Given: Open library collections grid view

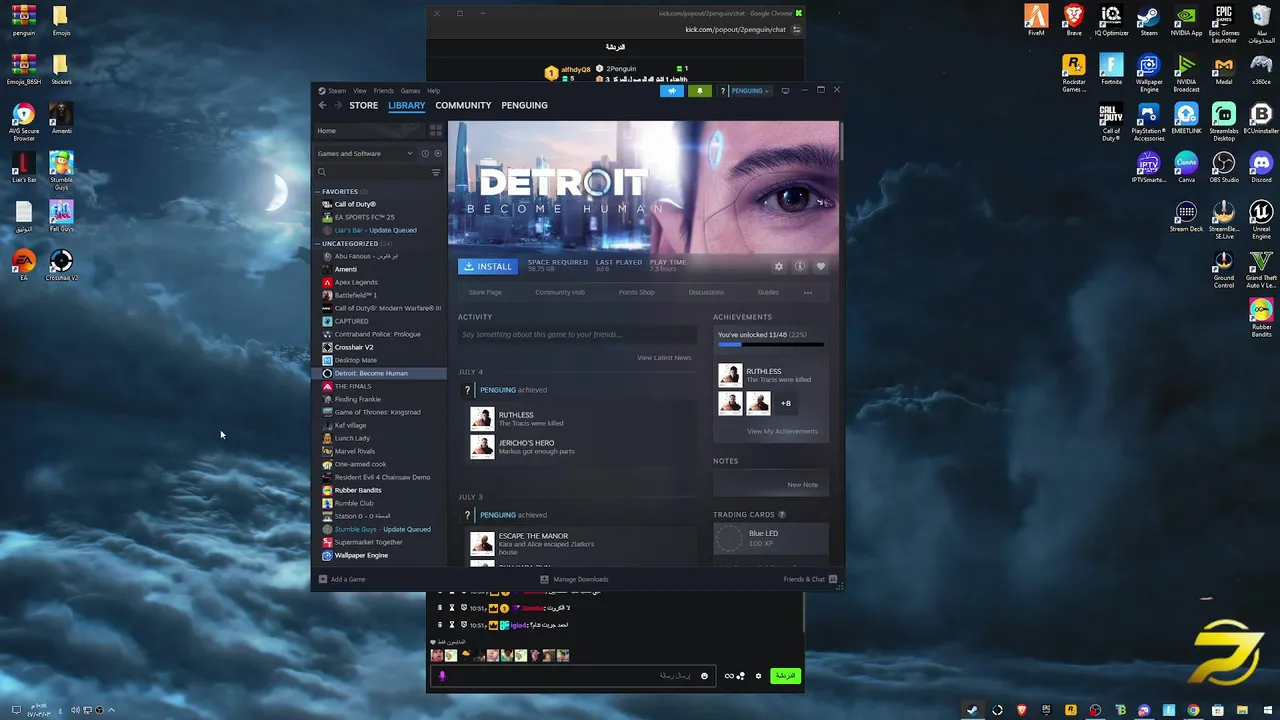Looking at the screenshot, I should 436,130.
